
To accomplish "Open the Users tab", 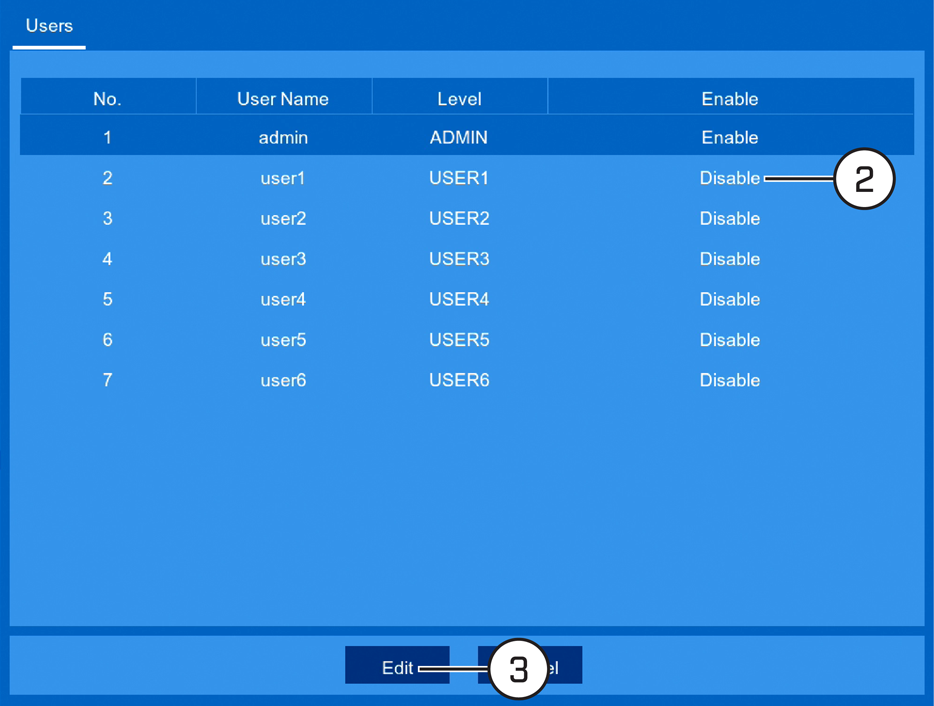I will [49, 26].
